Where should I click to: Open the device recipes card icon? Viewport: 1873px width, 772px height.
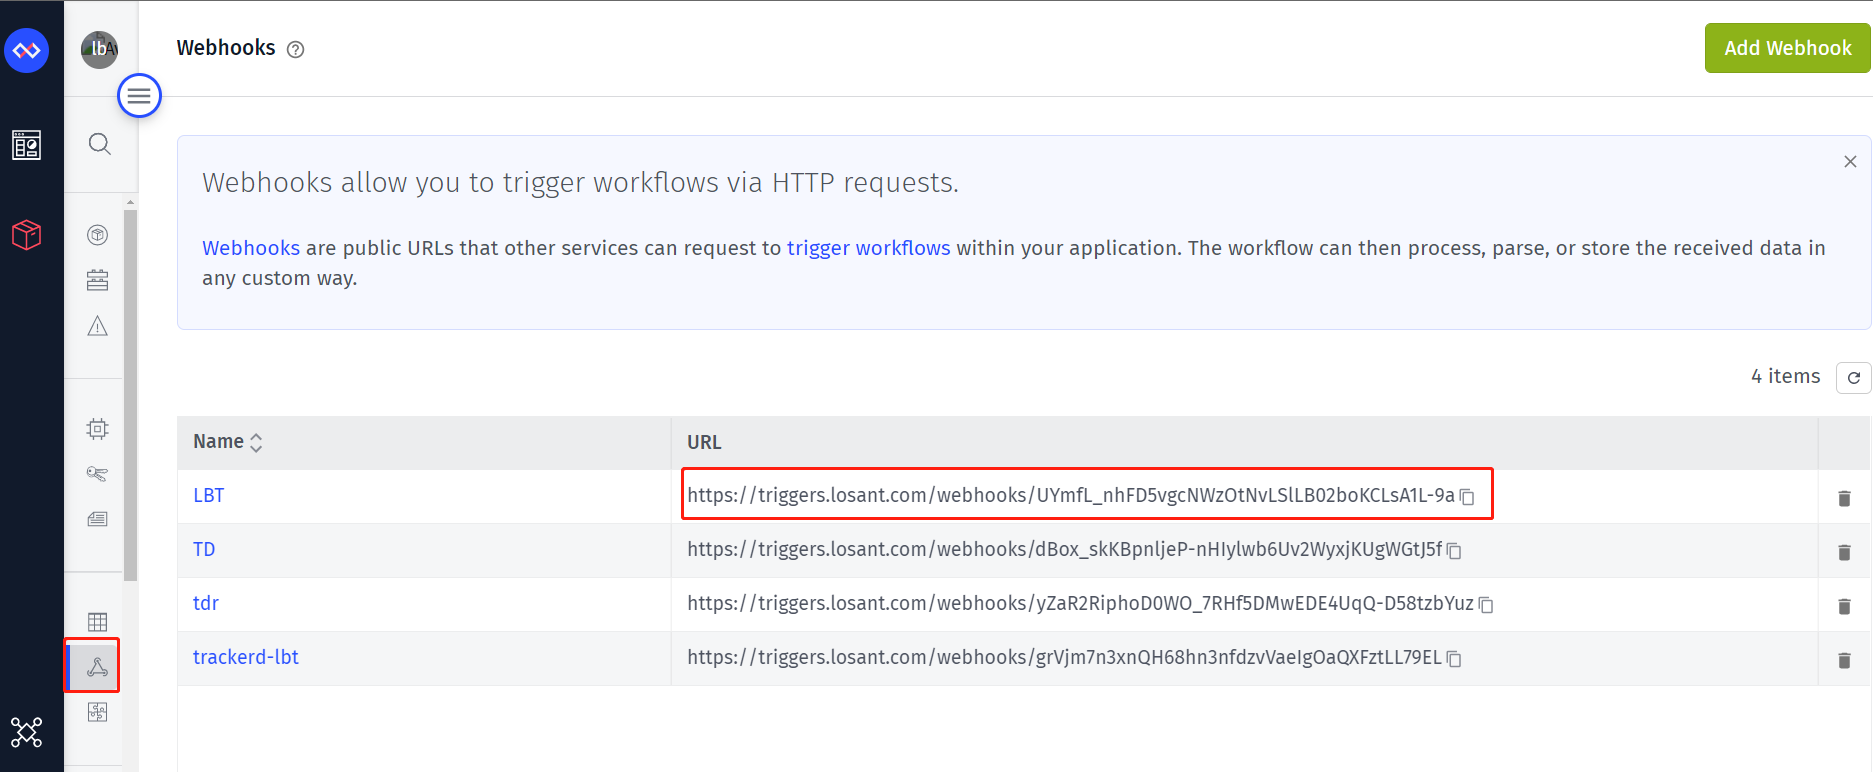97,519
